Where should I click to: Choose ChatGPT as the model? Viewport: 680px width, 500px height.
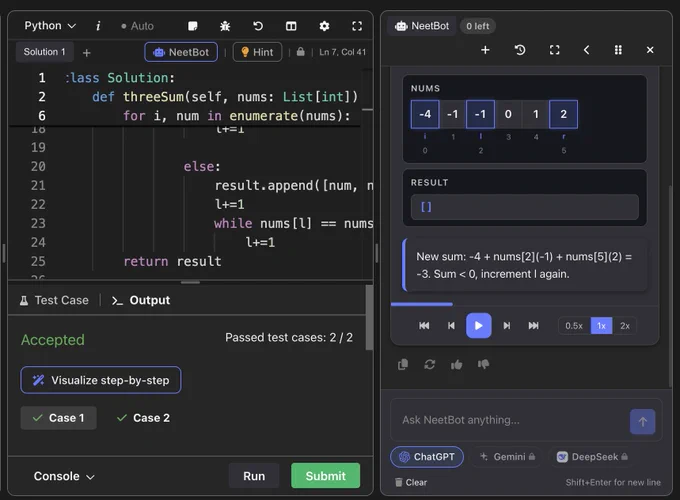click(x=427, y=457)
